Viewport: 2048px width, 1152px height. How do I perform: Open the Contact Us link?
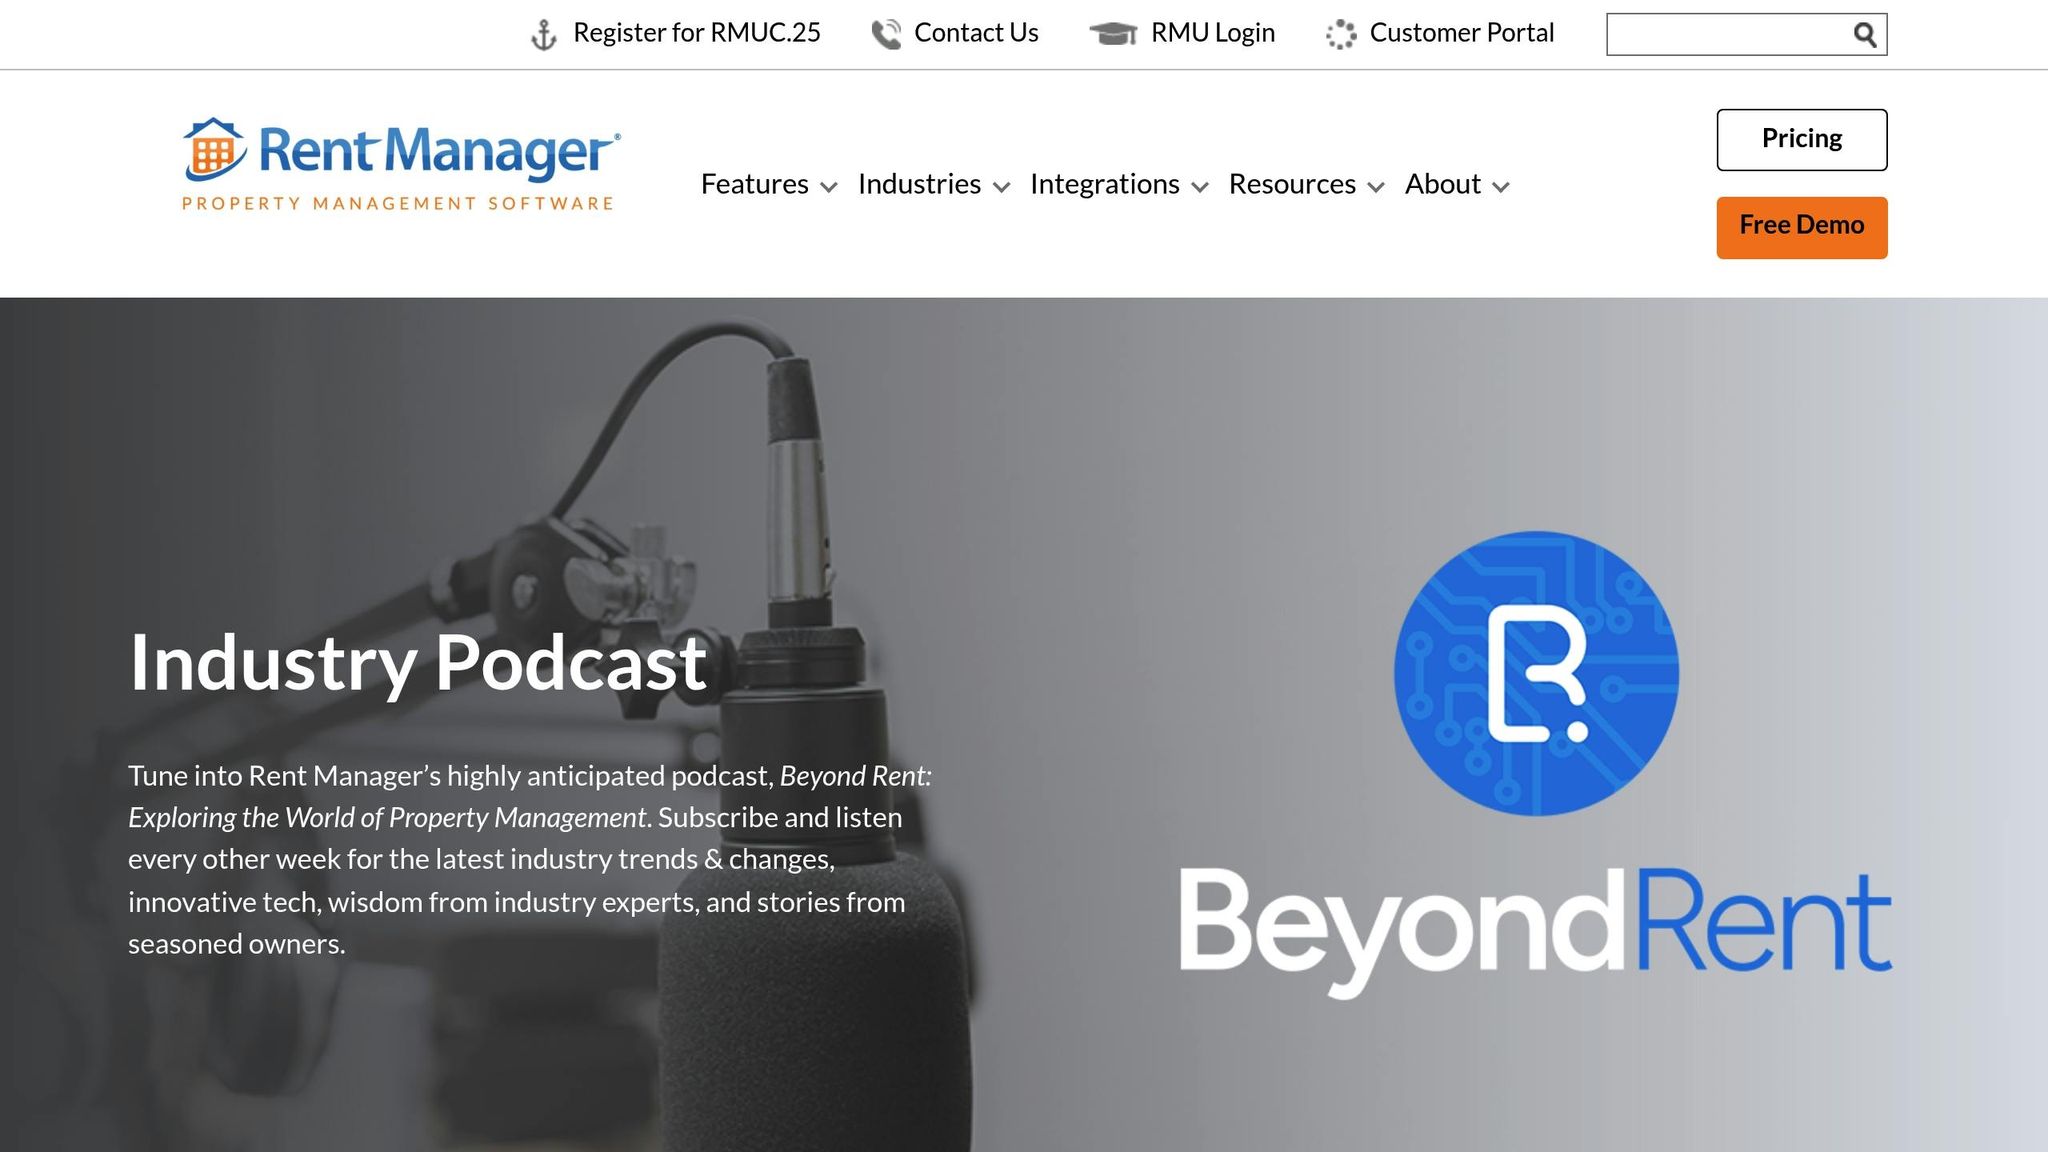pyautogui.click(x=976, y=33)
